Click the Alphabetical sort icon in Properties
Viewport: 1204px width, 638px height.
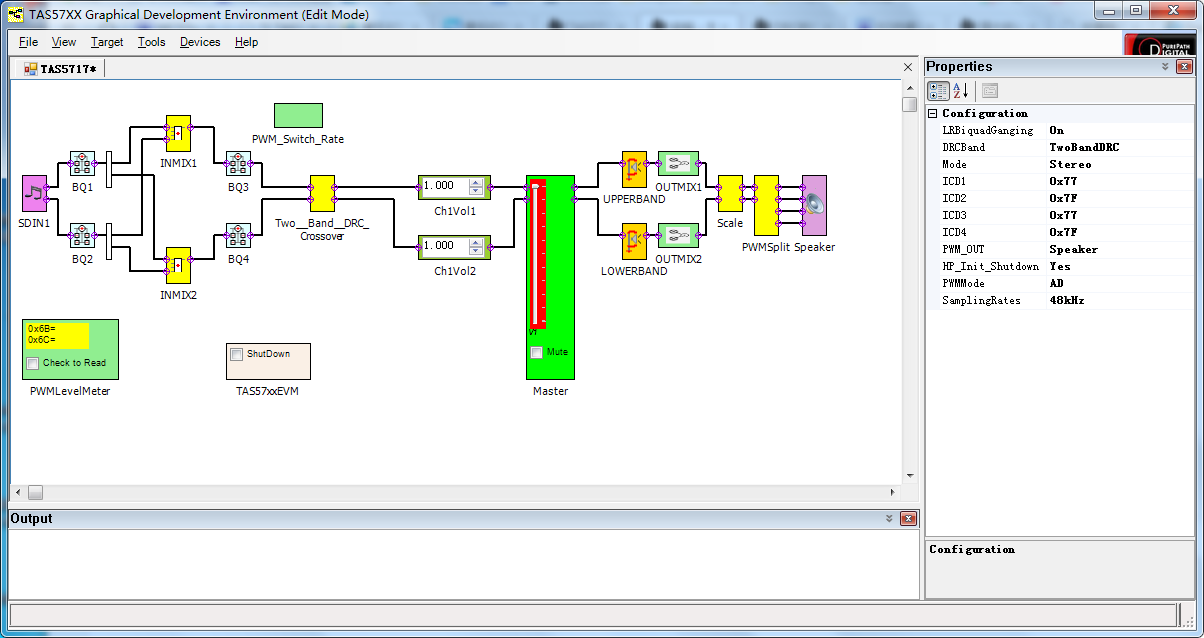click(961, 90)
